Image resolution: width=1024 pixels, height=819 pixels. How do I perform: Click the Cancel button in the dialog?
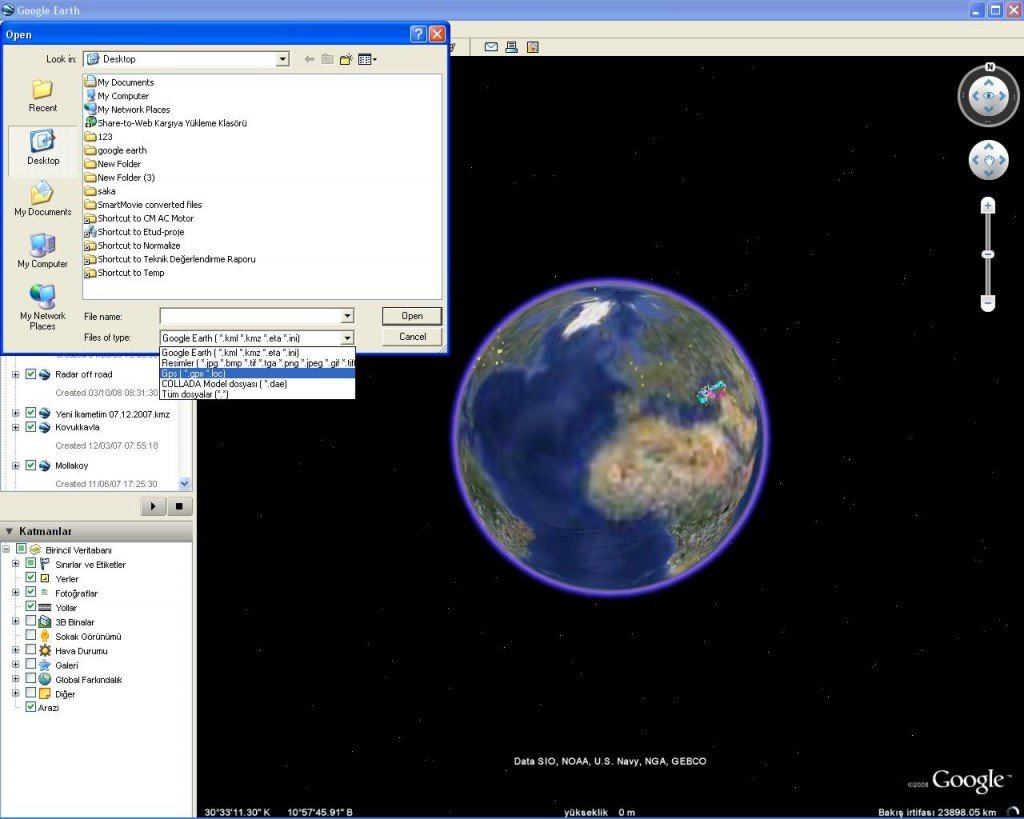click(x=412, y=337)
